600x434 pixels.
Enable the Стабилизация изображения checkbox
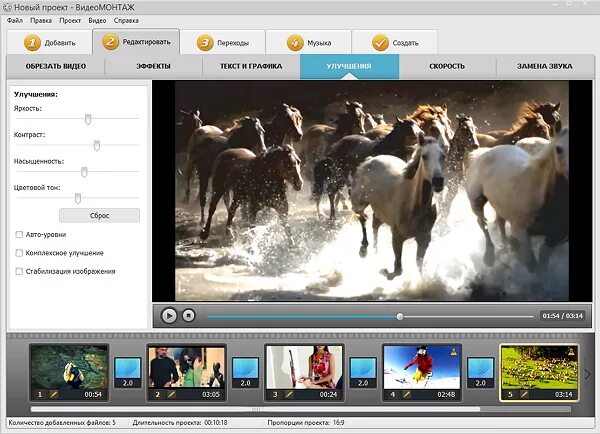coord(19,271)
